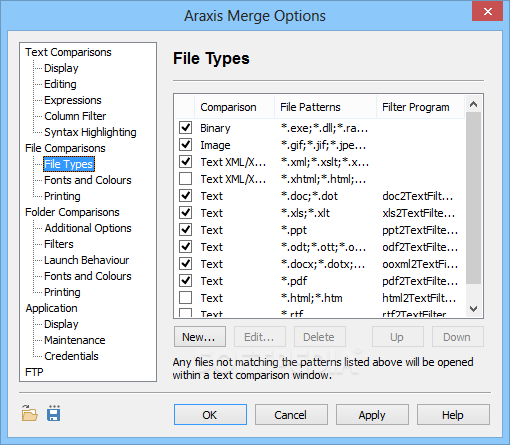Select File Types tree item
Viewport: 510px width, 445px height.
pyautogui.click(x=69, y=164)
